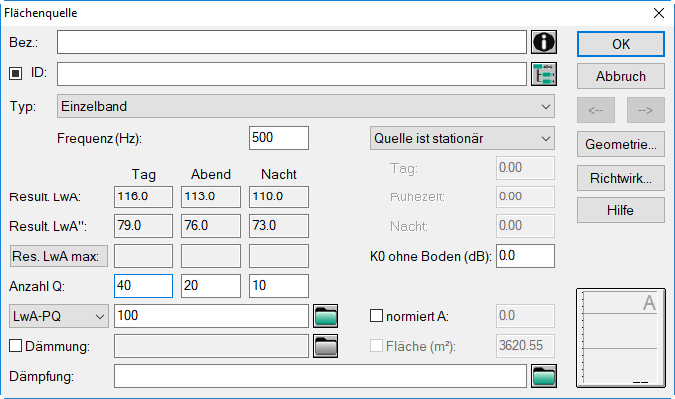Expand the Typ dropdown showing Einzelband

pos(306,106)
